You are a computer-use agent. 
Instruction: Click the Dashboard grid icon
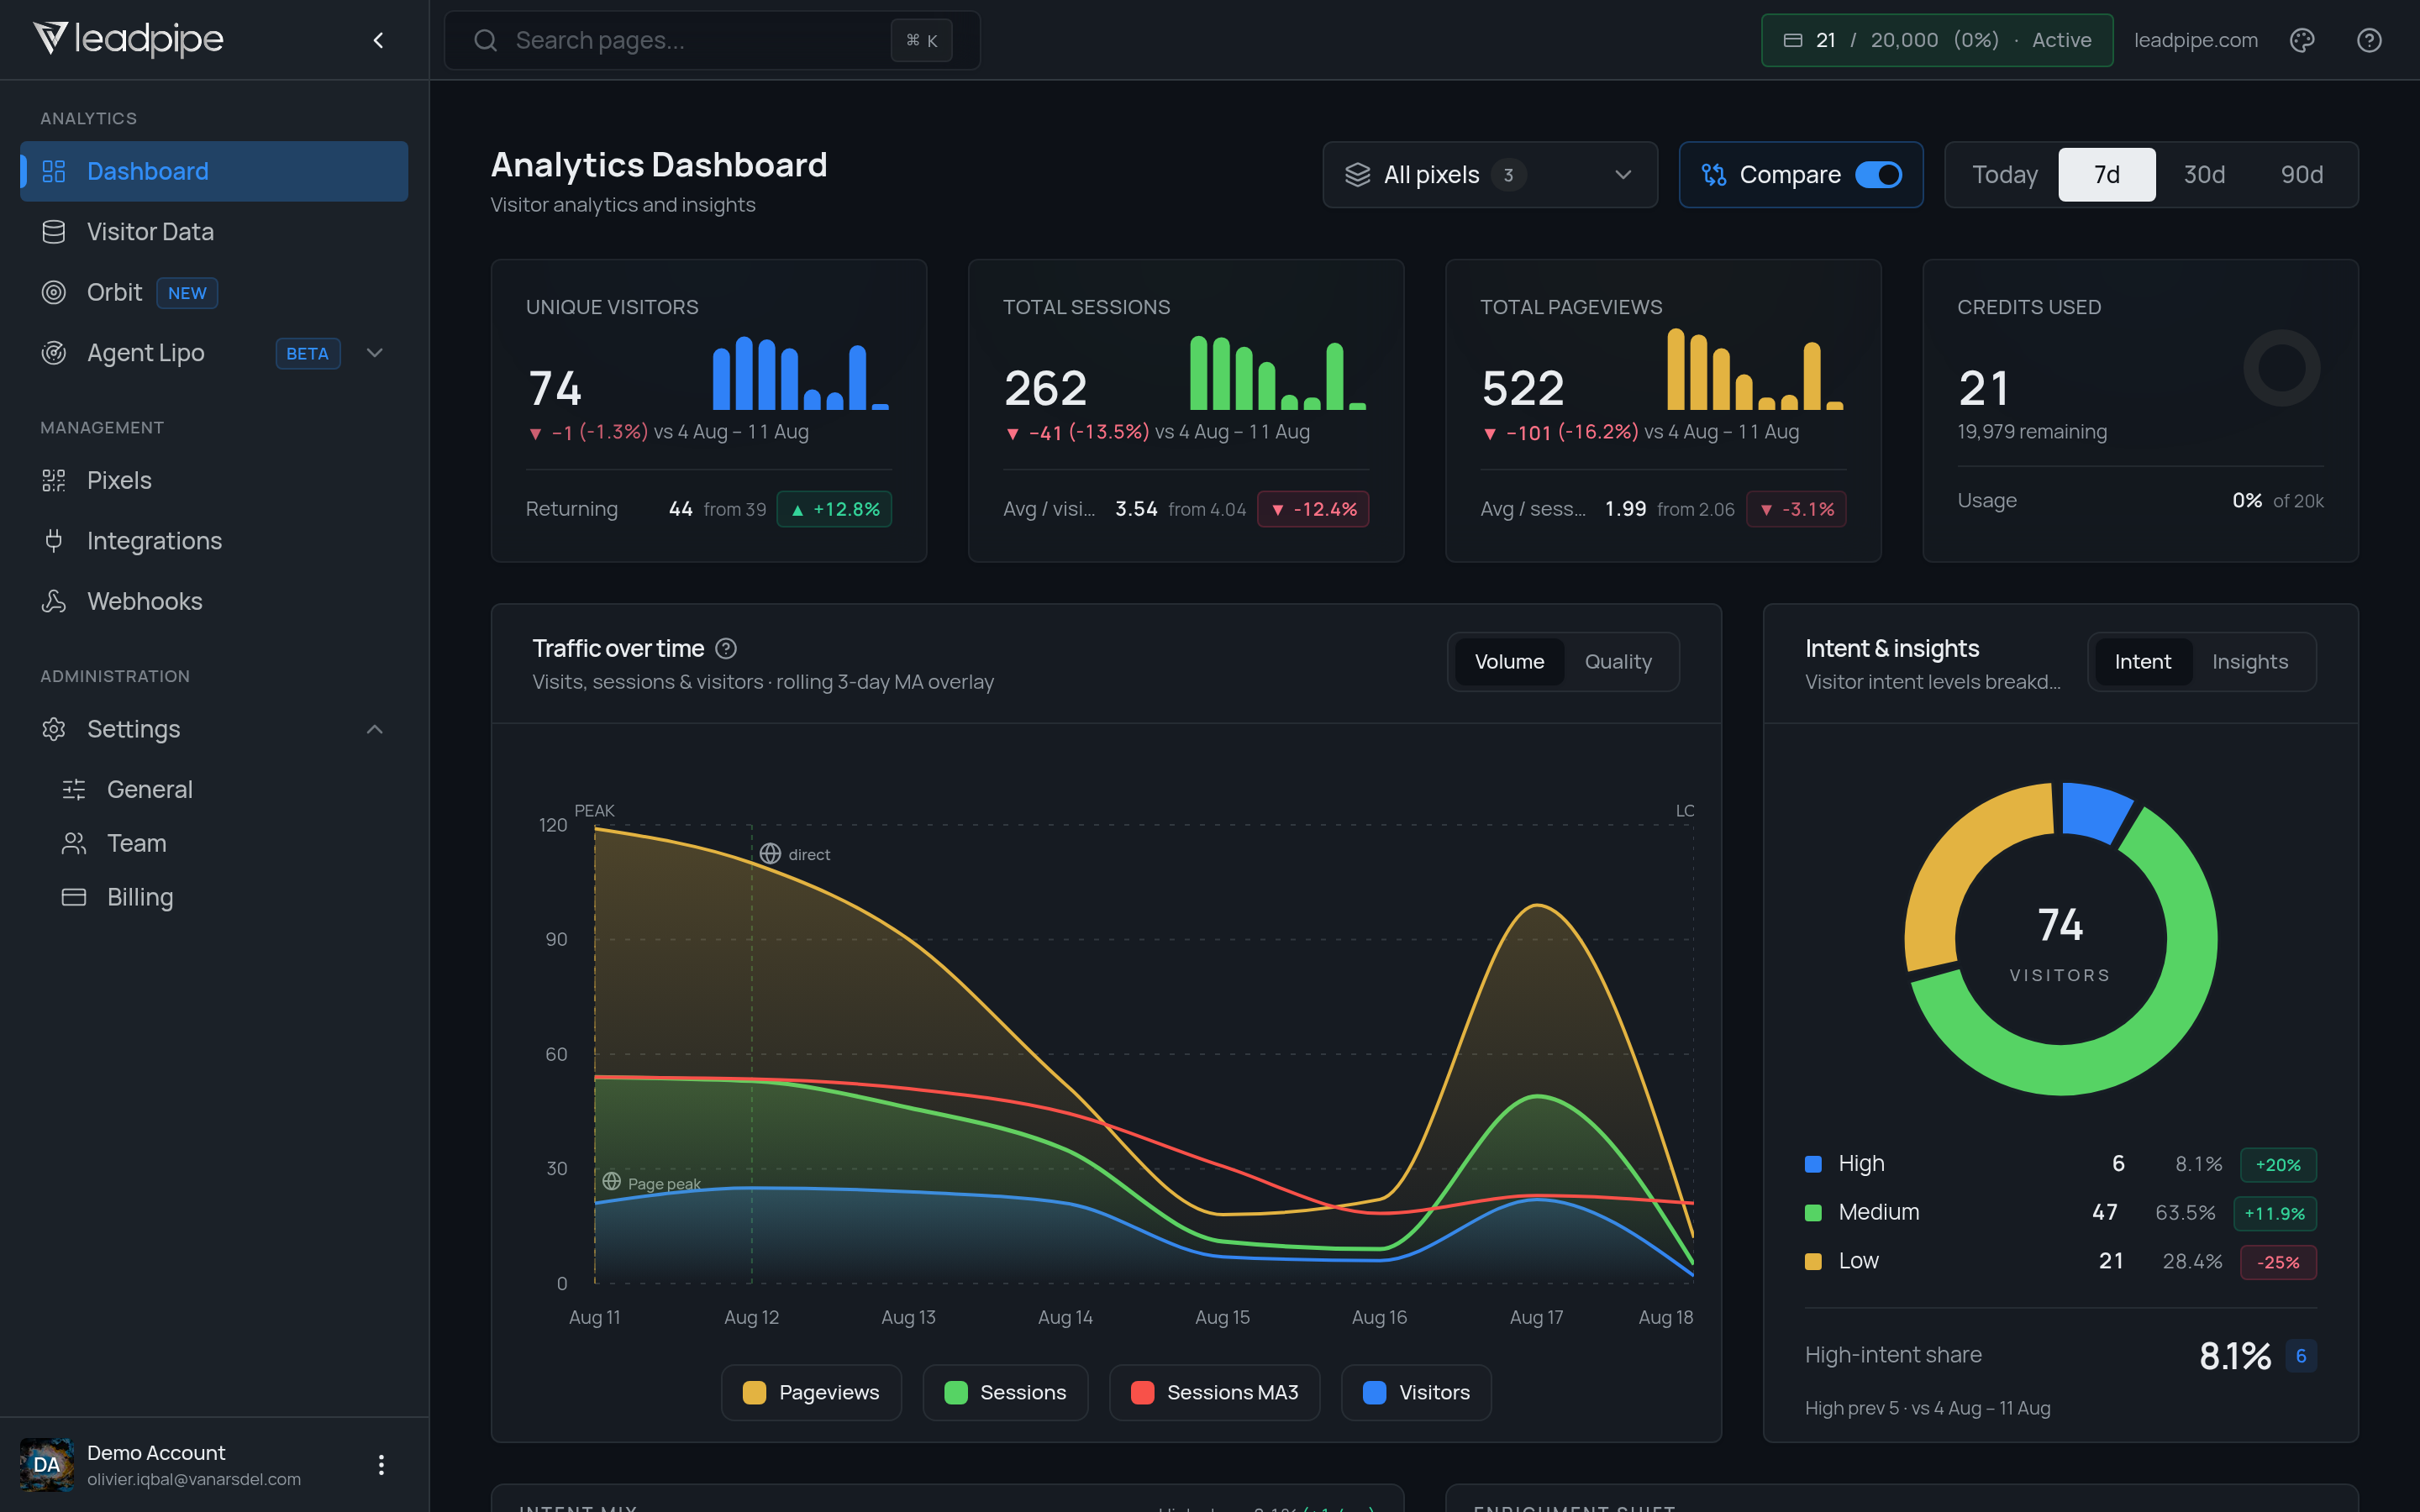(54, 171)
